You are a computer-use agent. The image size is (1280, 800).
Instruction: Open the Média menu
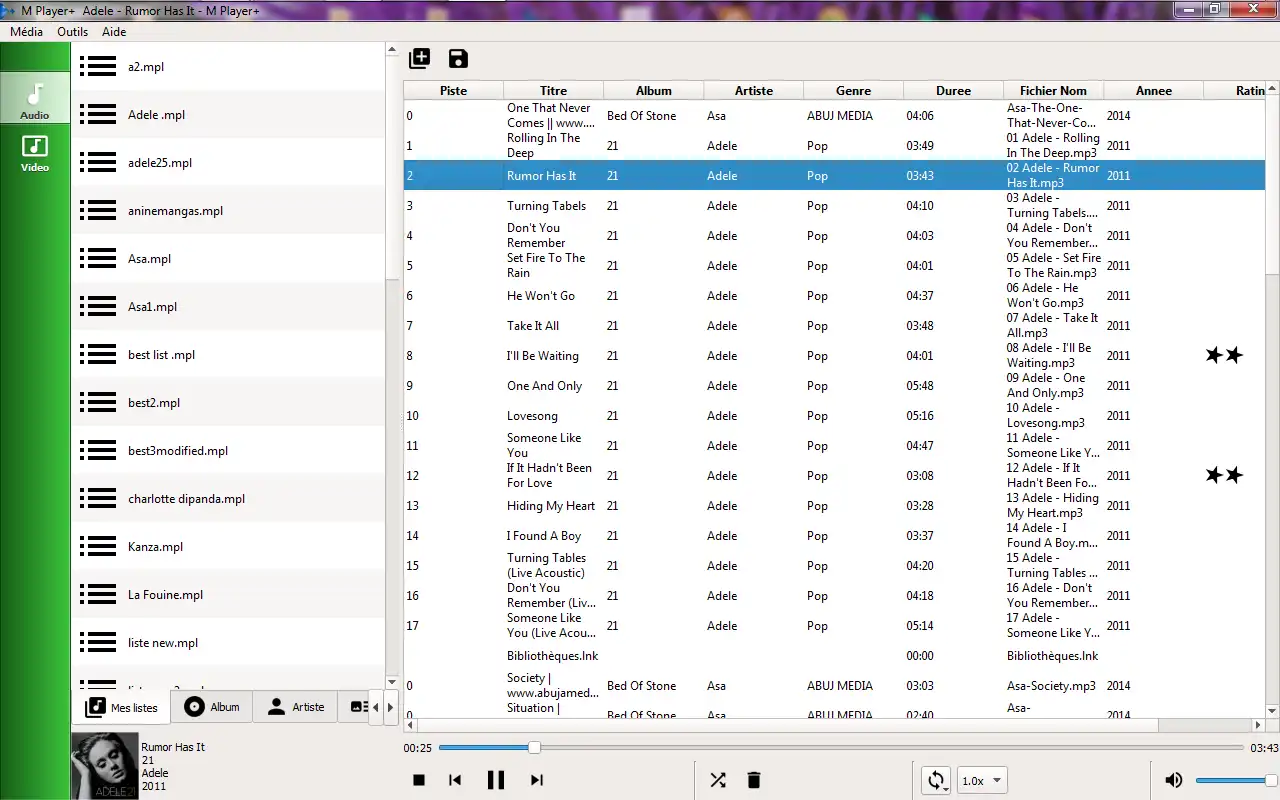(x=26, y=31)
